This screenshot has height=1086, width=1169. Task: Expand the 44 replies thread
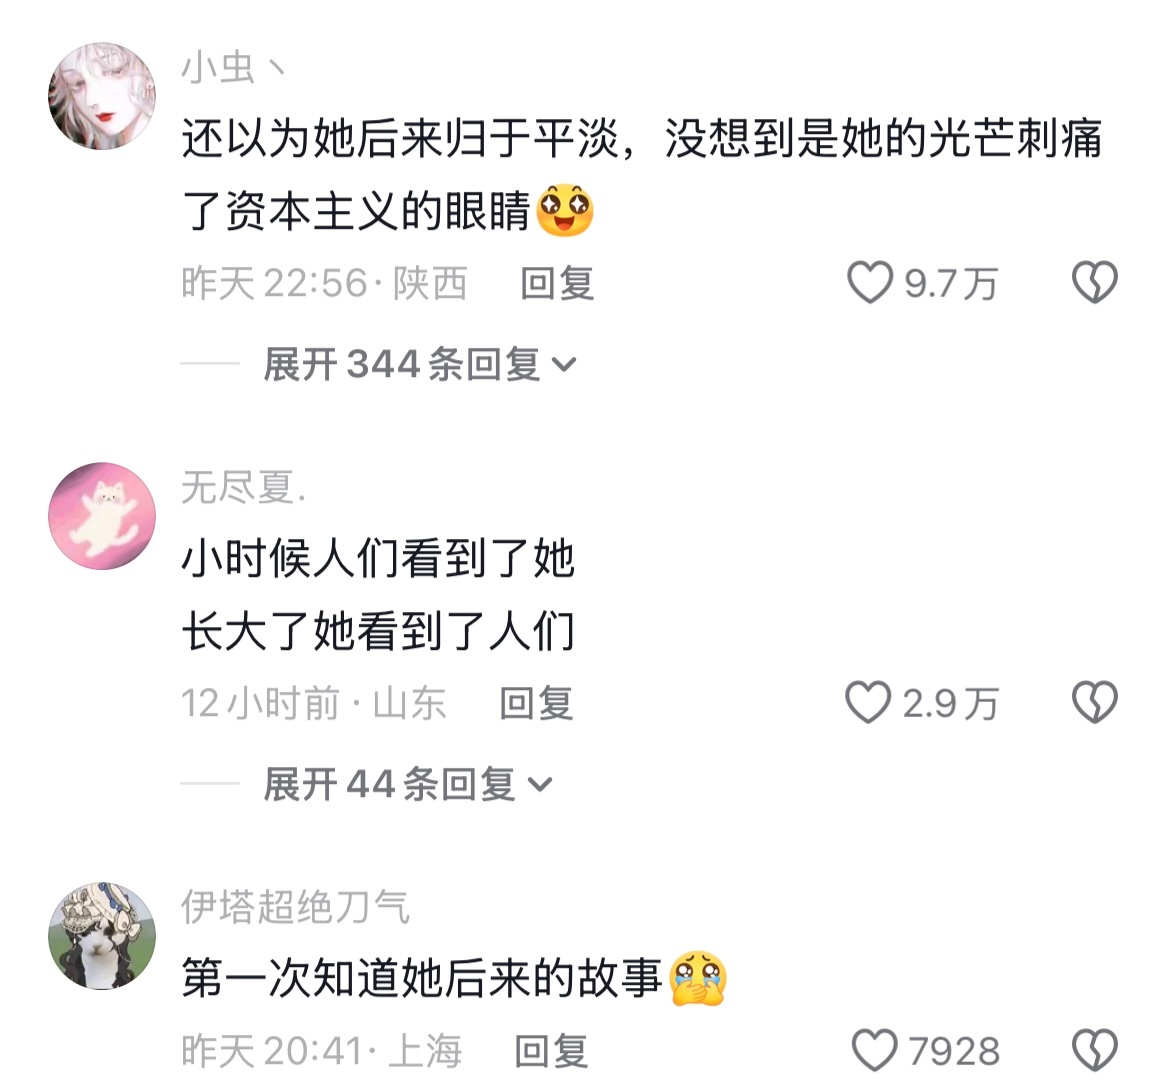tap(408, 784)
